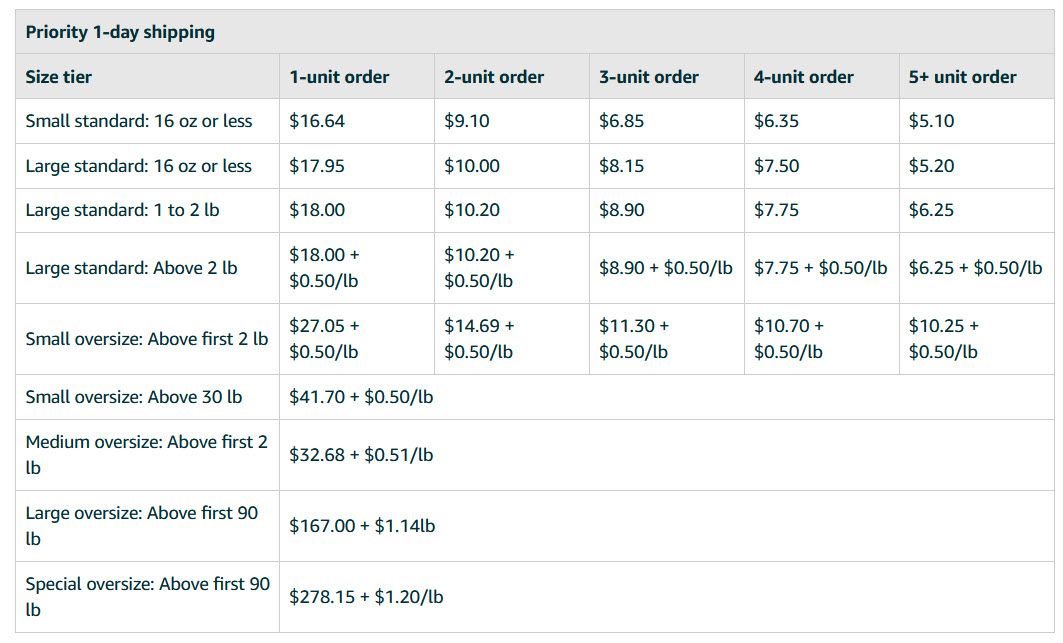1063x643 pixels.
Task: Select the Large standard: 1 to 2 lb label
Action: pyautogui.click(x=123, y=210)
